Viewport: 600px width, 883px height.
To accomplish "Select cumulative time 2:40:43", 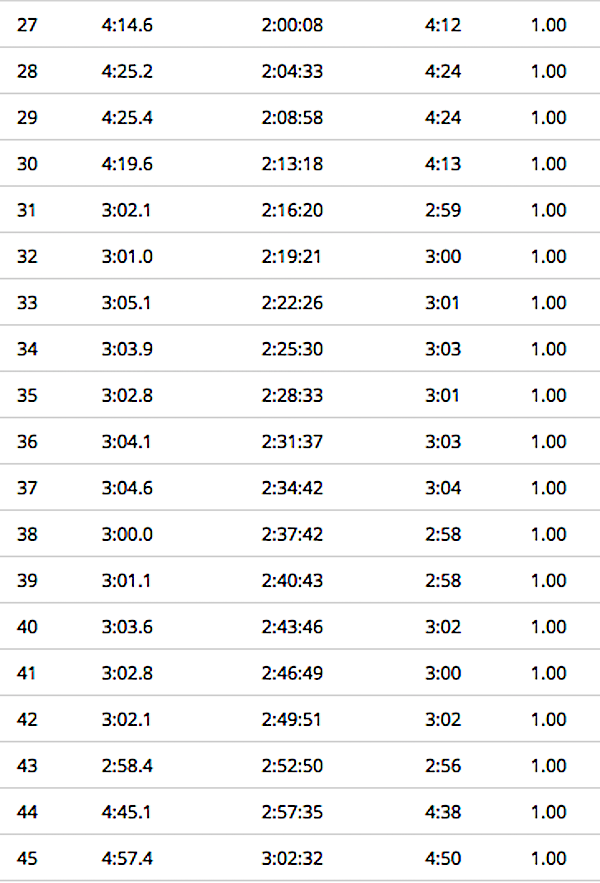I will coord(292,580).
